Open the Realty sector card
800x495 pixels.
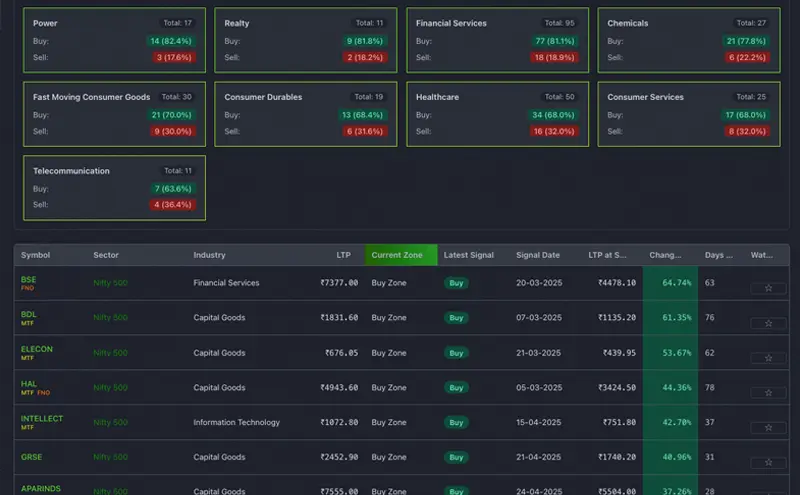[306, 40]
